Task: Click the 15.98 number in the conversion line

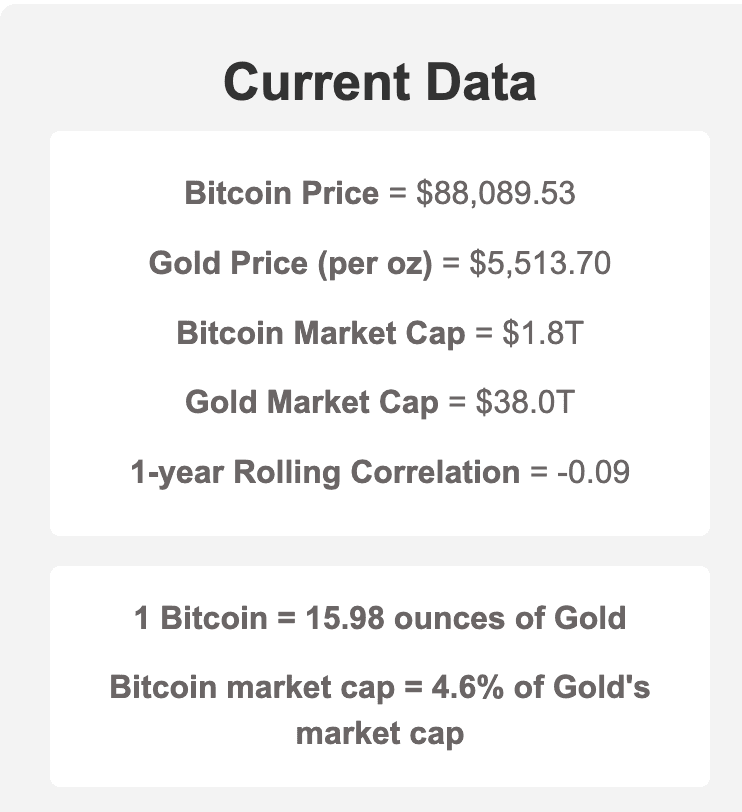Action: [x=345, y=618]
